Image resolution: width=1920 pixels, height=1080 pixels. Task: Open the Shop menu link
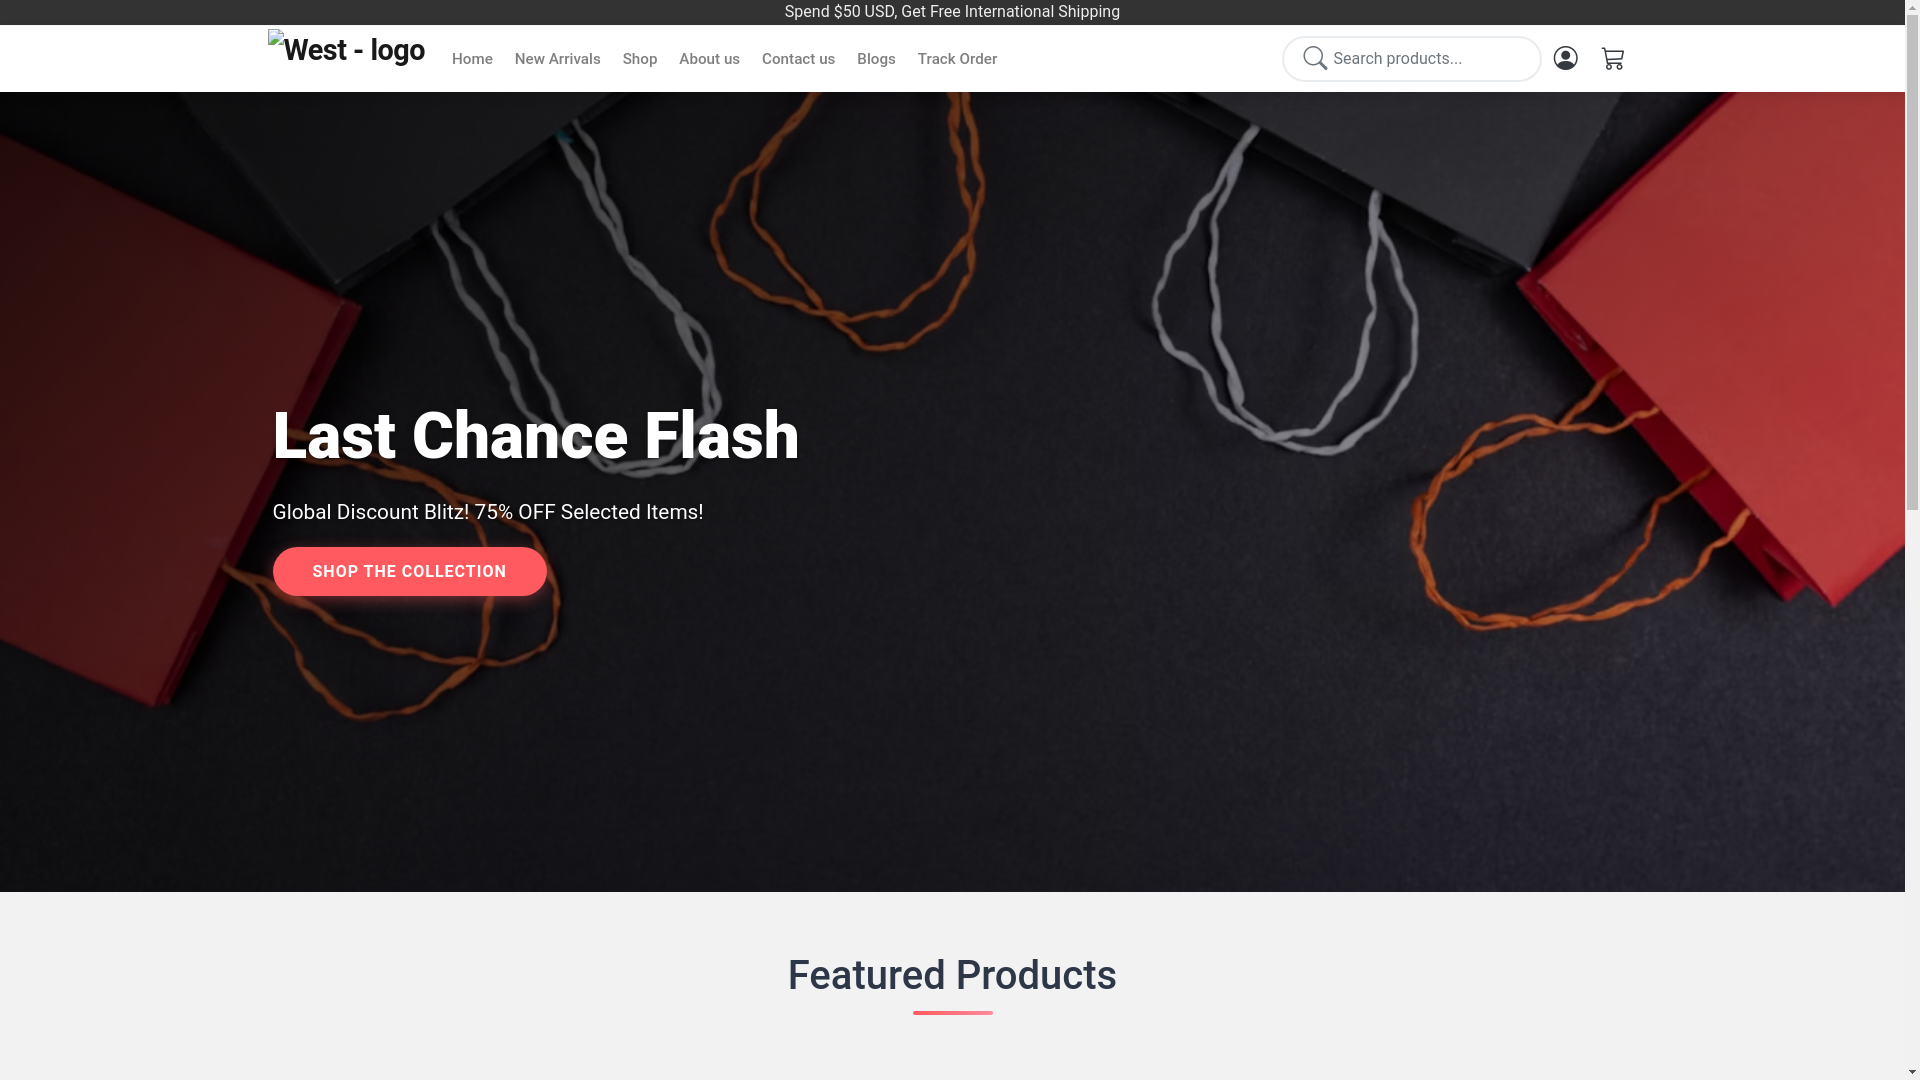(x=640, y=59)
